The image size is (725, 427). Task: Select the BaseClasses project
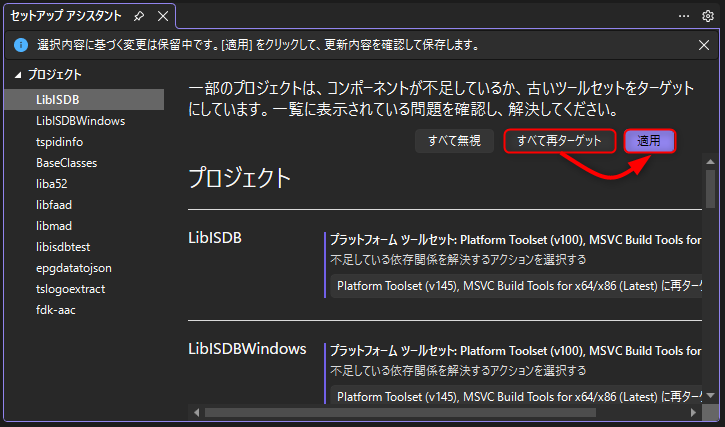coord(66,162)
